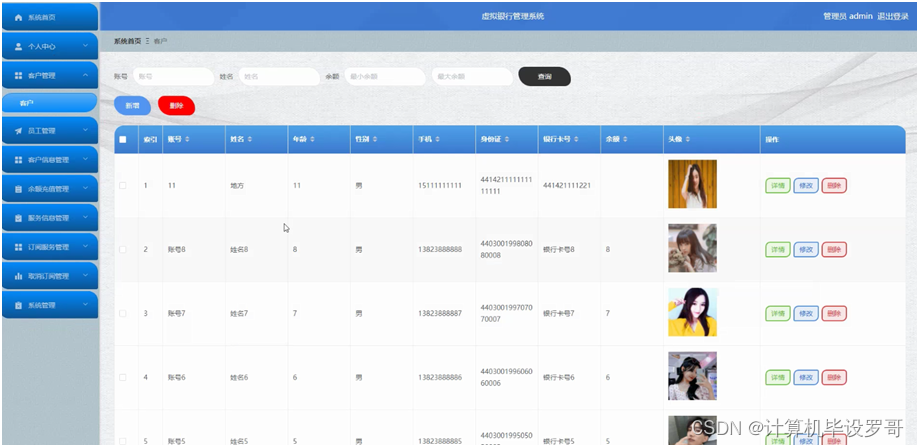Open 详情 for the 账号8 row
The height and width of the screenshot is (447, 919).
[x=778, y=250]
